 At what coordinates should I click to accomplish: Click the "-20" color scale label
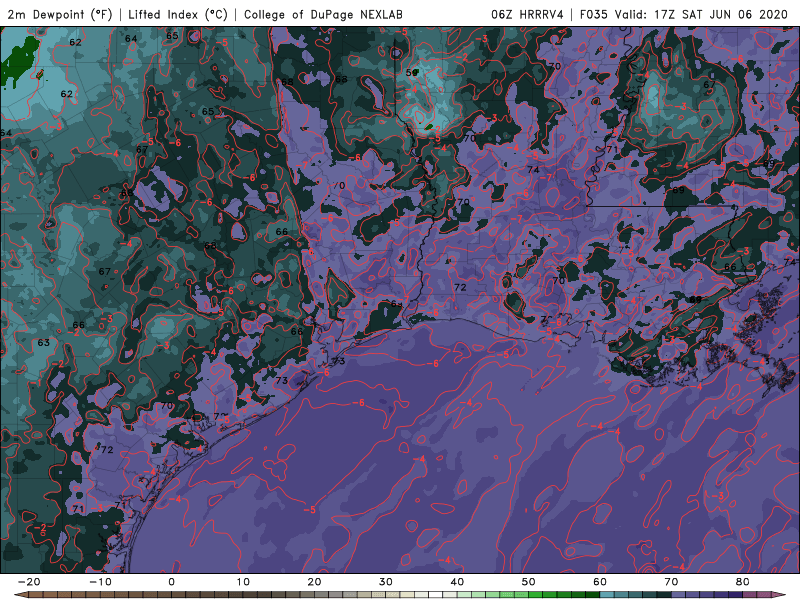click(x=29, y=582)
